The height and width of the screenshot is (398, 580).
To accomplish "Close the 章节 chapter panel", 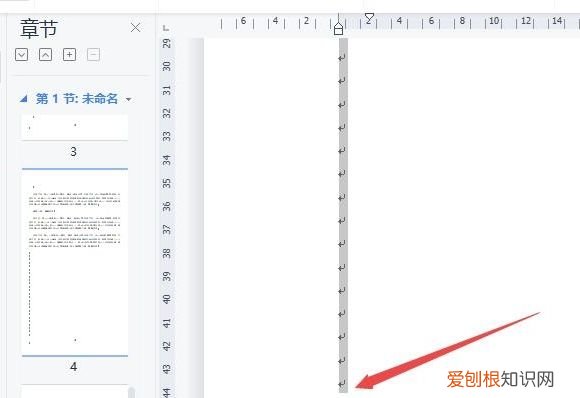I will pos(135,27).
